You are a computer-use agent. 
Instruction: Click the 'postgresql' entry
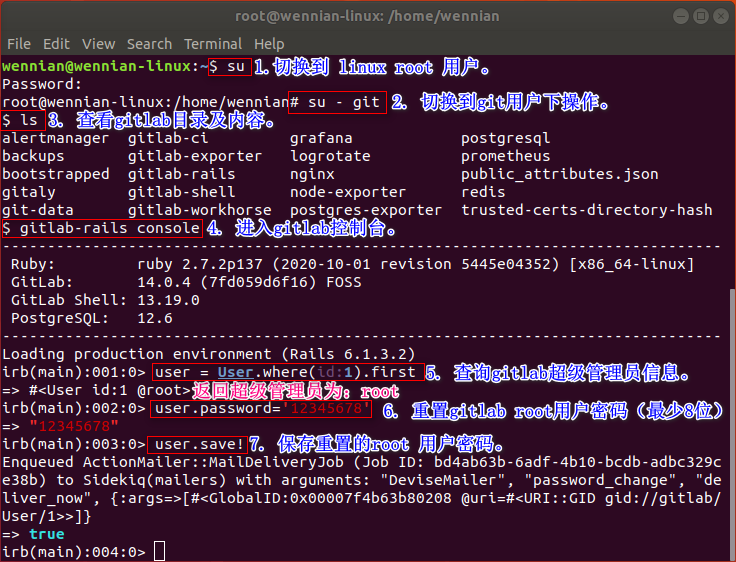coord(505,139)
